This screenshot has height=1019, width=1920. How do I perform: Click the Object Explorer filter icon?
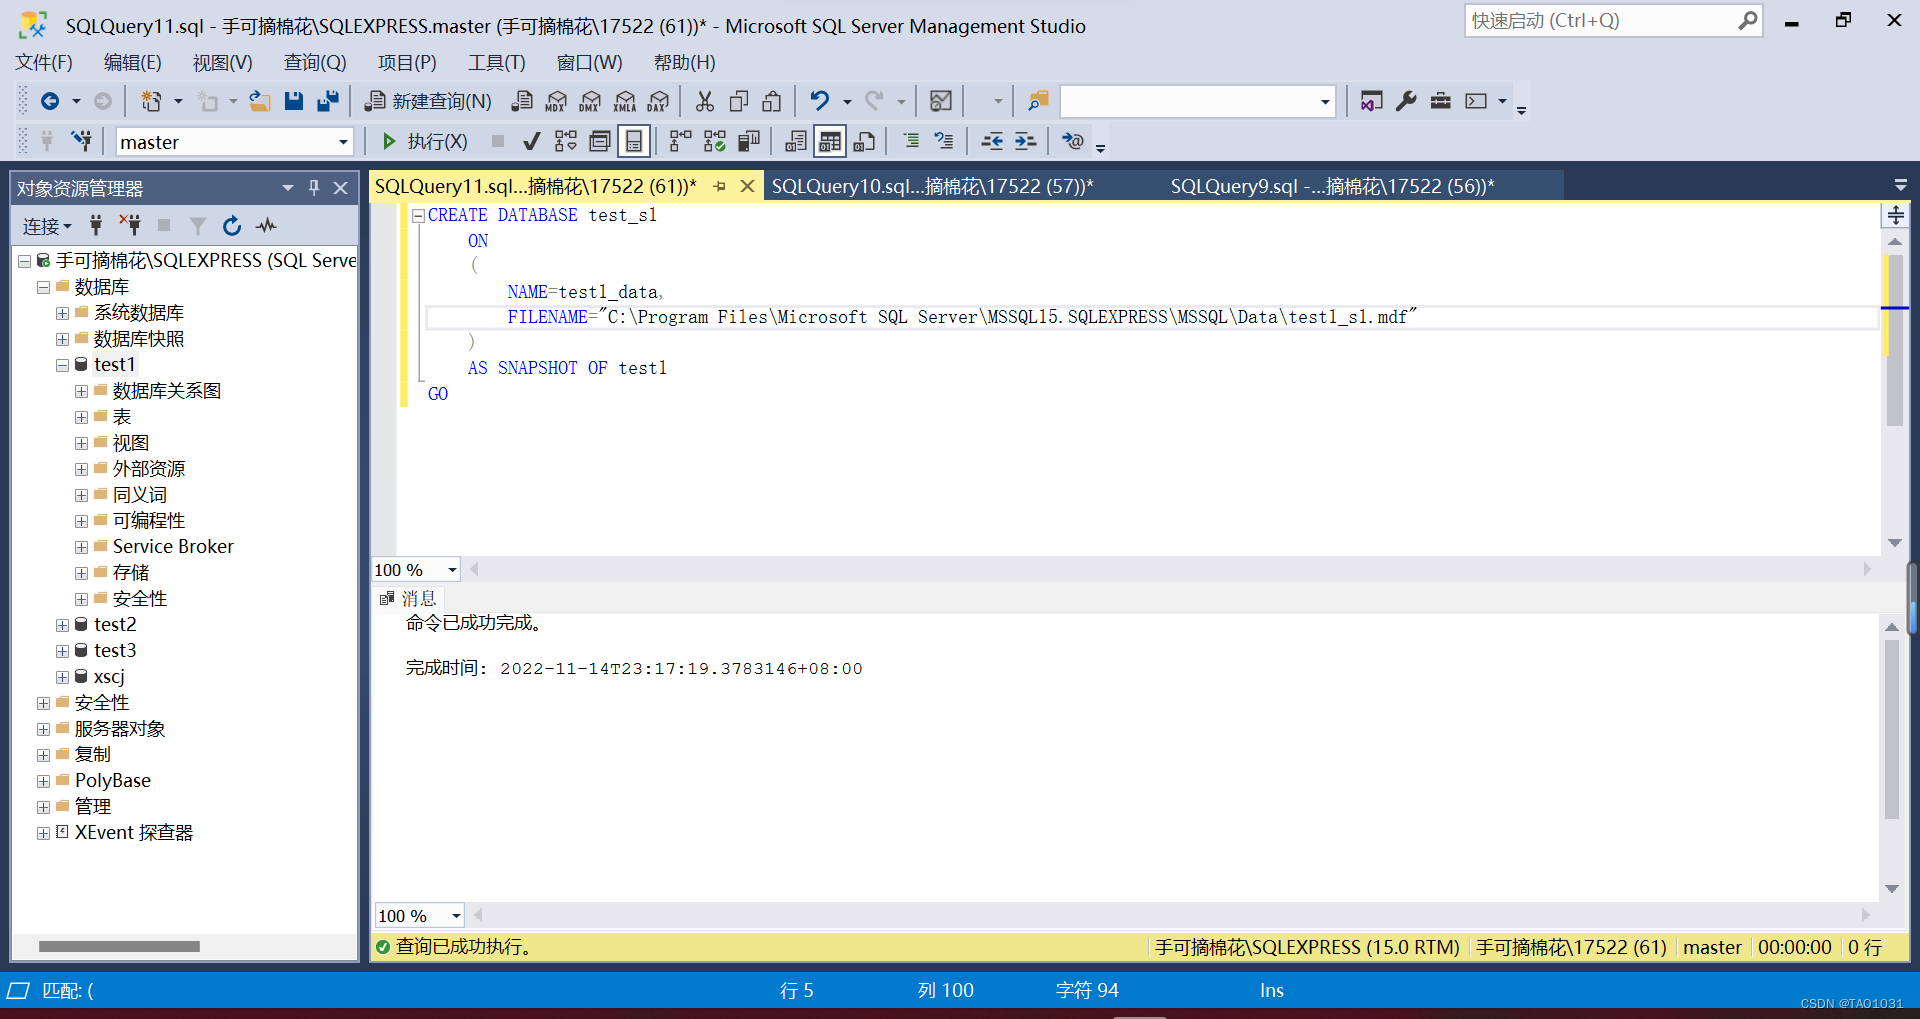click(x=198, y=226)
